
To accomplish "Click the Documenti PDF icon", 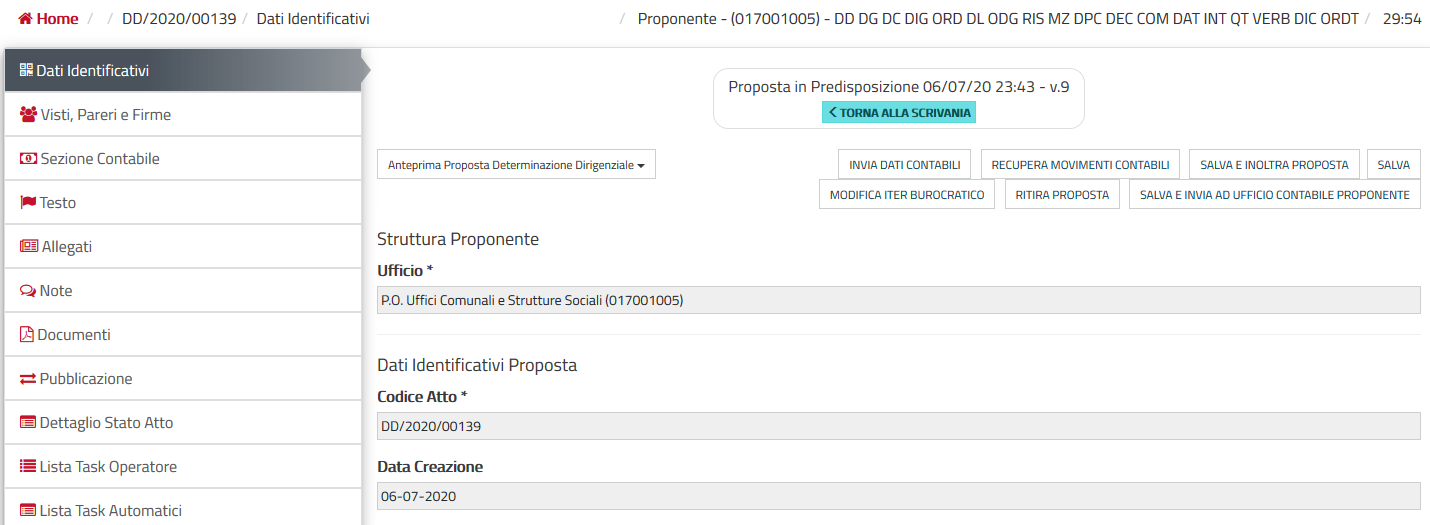I will (27, 335).
